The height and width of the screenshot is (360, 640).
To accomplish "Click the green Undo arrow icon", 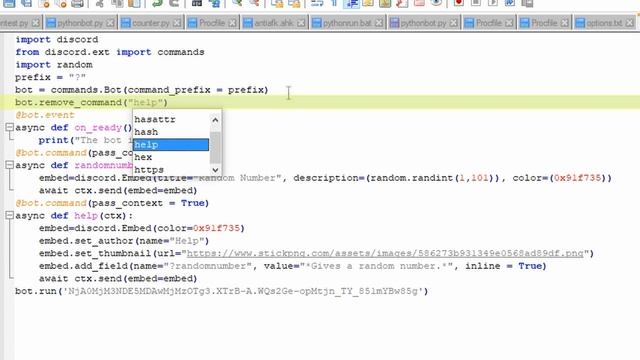I will pyautogui.click(x=157, y=3).
